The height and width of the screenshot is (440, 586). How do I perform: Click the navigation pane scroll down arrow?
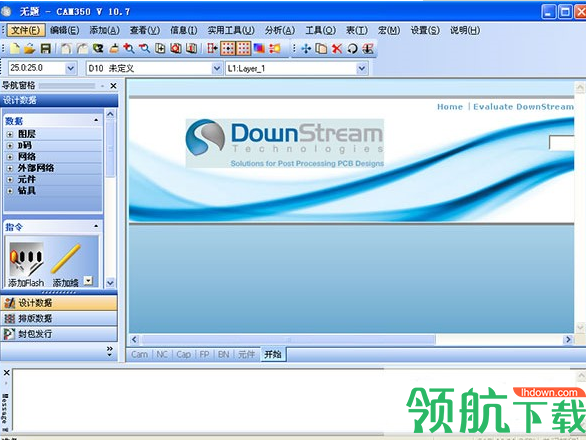pyautogui.click(x=110, y=283)
